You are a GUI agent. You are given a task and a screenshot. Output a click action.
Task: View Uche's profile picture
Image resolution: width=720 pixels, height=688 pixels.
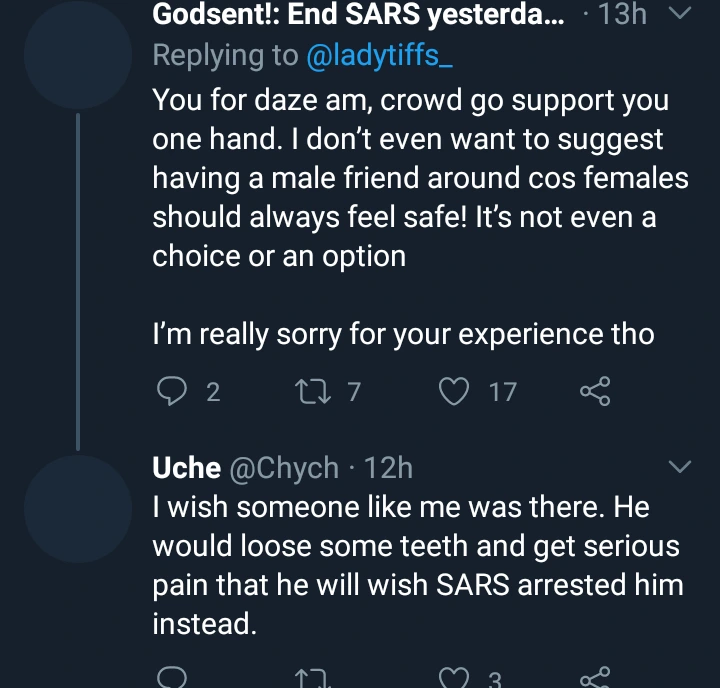pyautogui.click(x=78, y=504)
